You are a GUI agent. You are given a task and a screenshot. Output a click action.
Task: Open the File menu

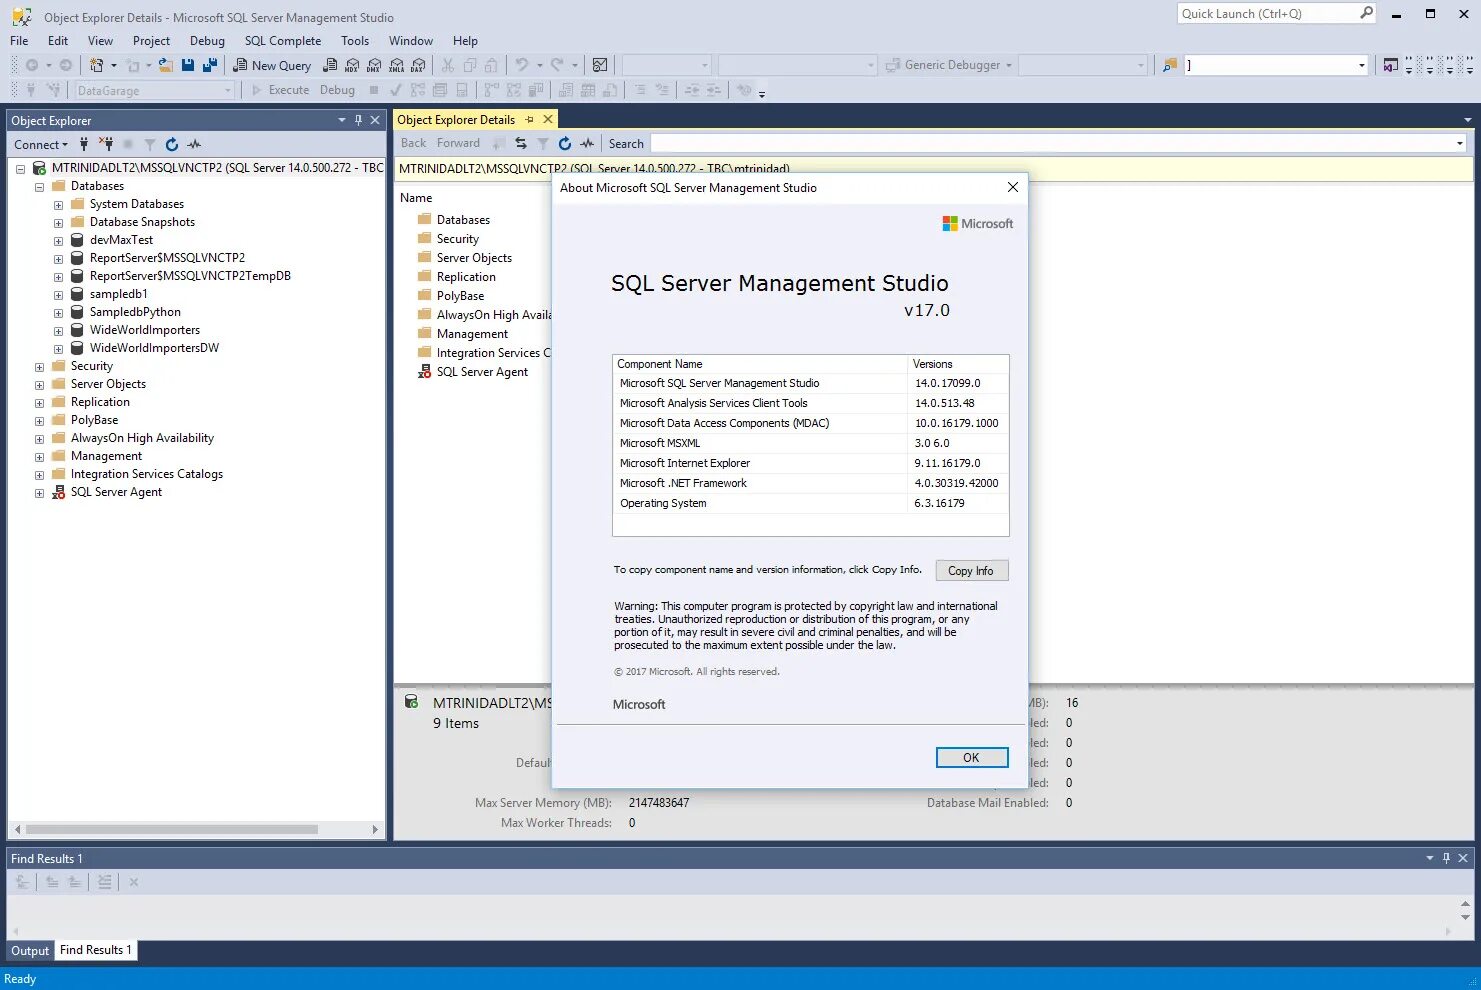click(19, 41)
